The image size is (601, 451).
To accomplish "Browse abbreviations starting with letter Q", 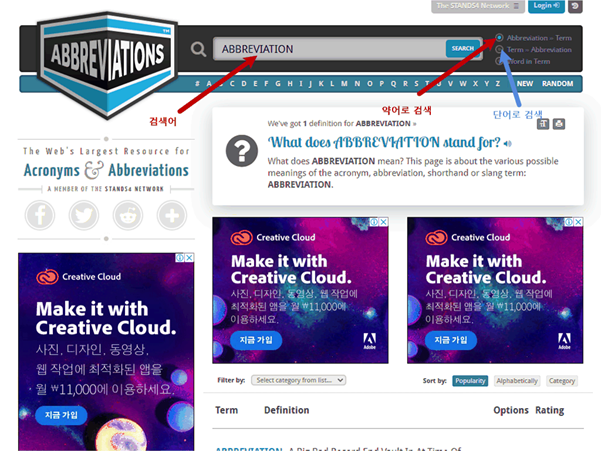I will point(394,84).
